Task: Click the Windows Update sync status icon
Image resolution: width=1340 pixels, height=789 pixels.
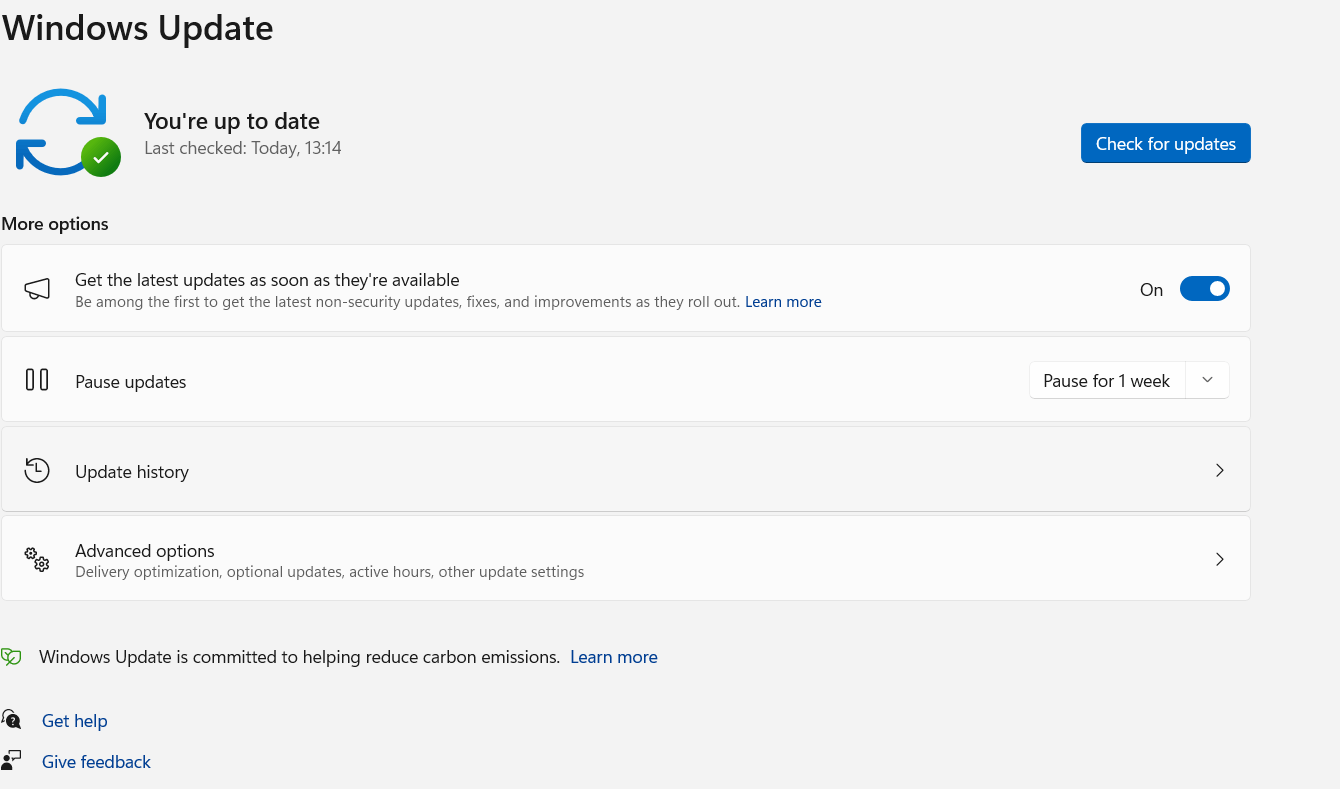Action: pos(68,133)
